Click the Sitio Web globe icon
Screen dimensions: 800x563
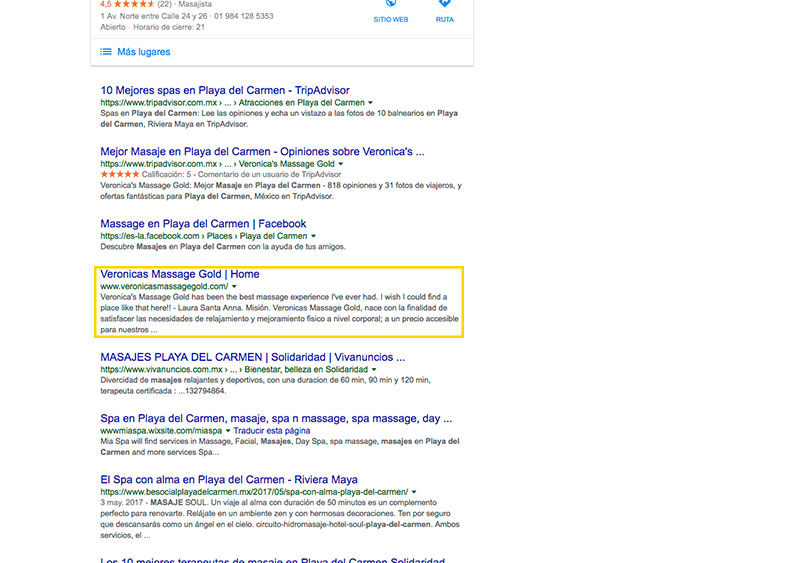click(x=390, y=4)
